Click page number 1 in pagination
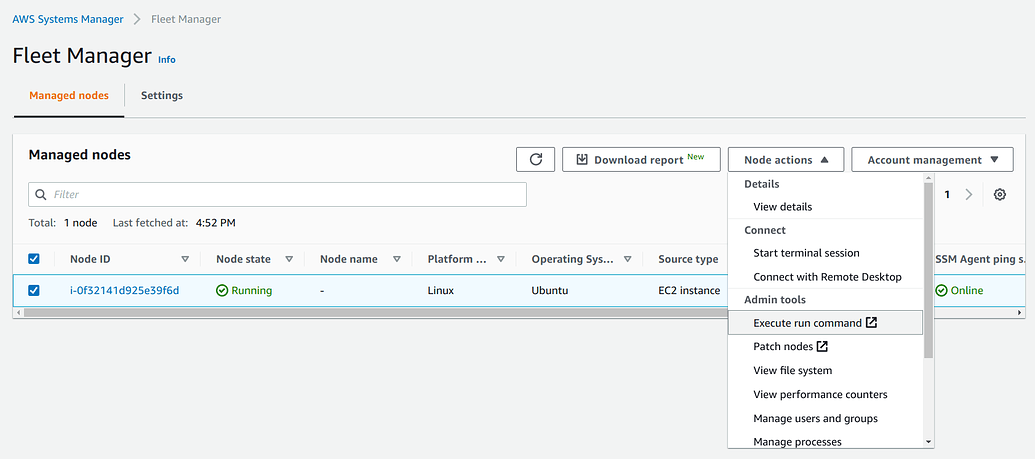Viewport: 1035px width, 459px height. (x=947, y=195)
